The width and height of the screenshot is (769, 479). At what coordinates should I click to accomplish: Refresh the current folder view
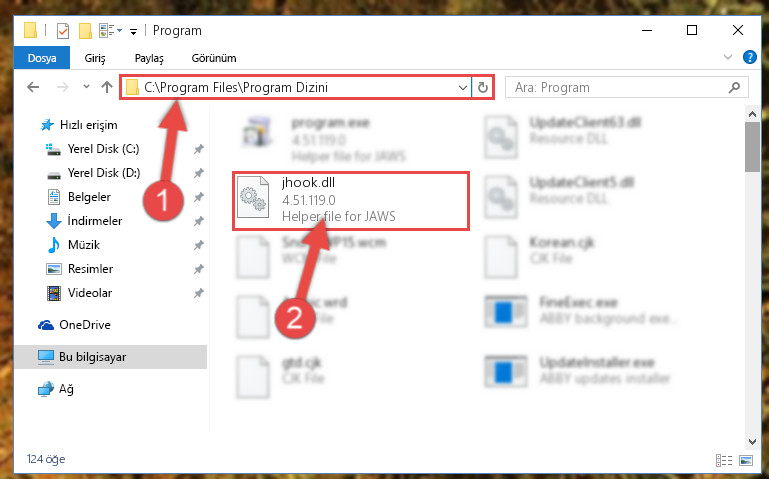click(x=483, y=87)
